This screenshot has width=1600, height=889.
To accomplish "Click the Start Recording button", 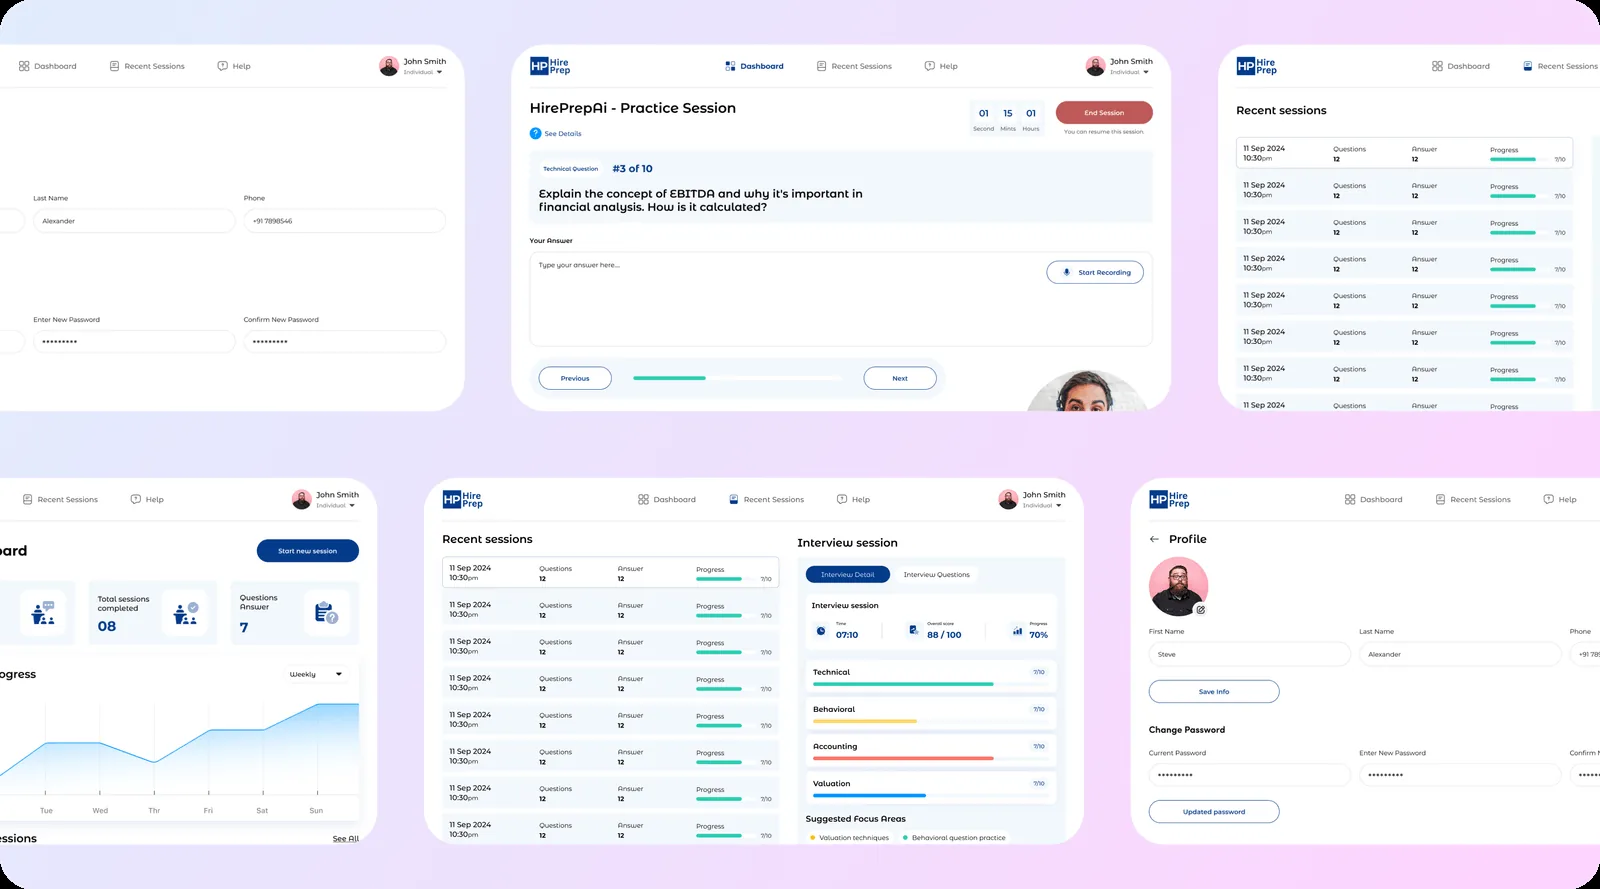I will click(x=1095, y=272).
